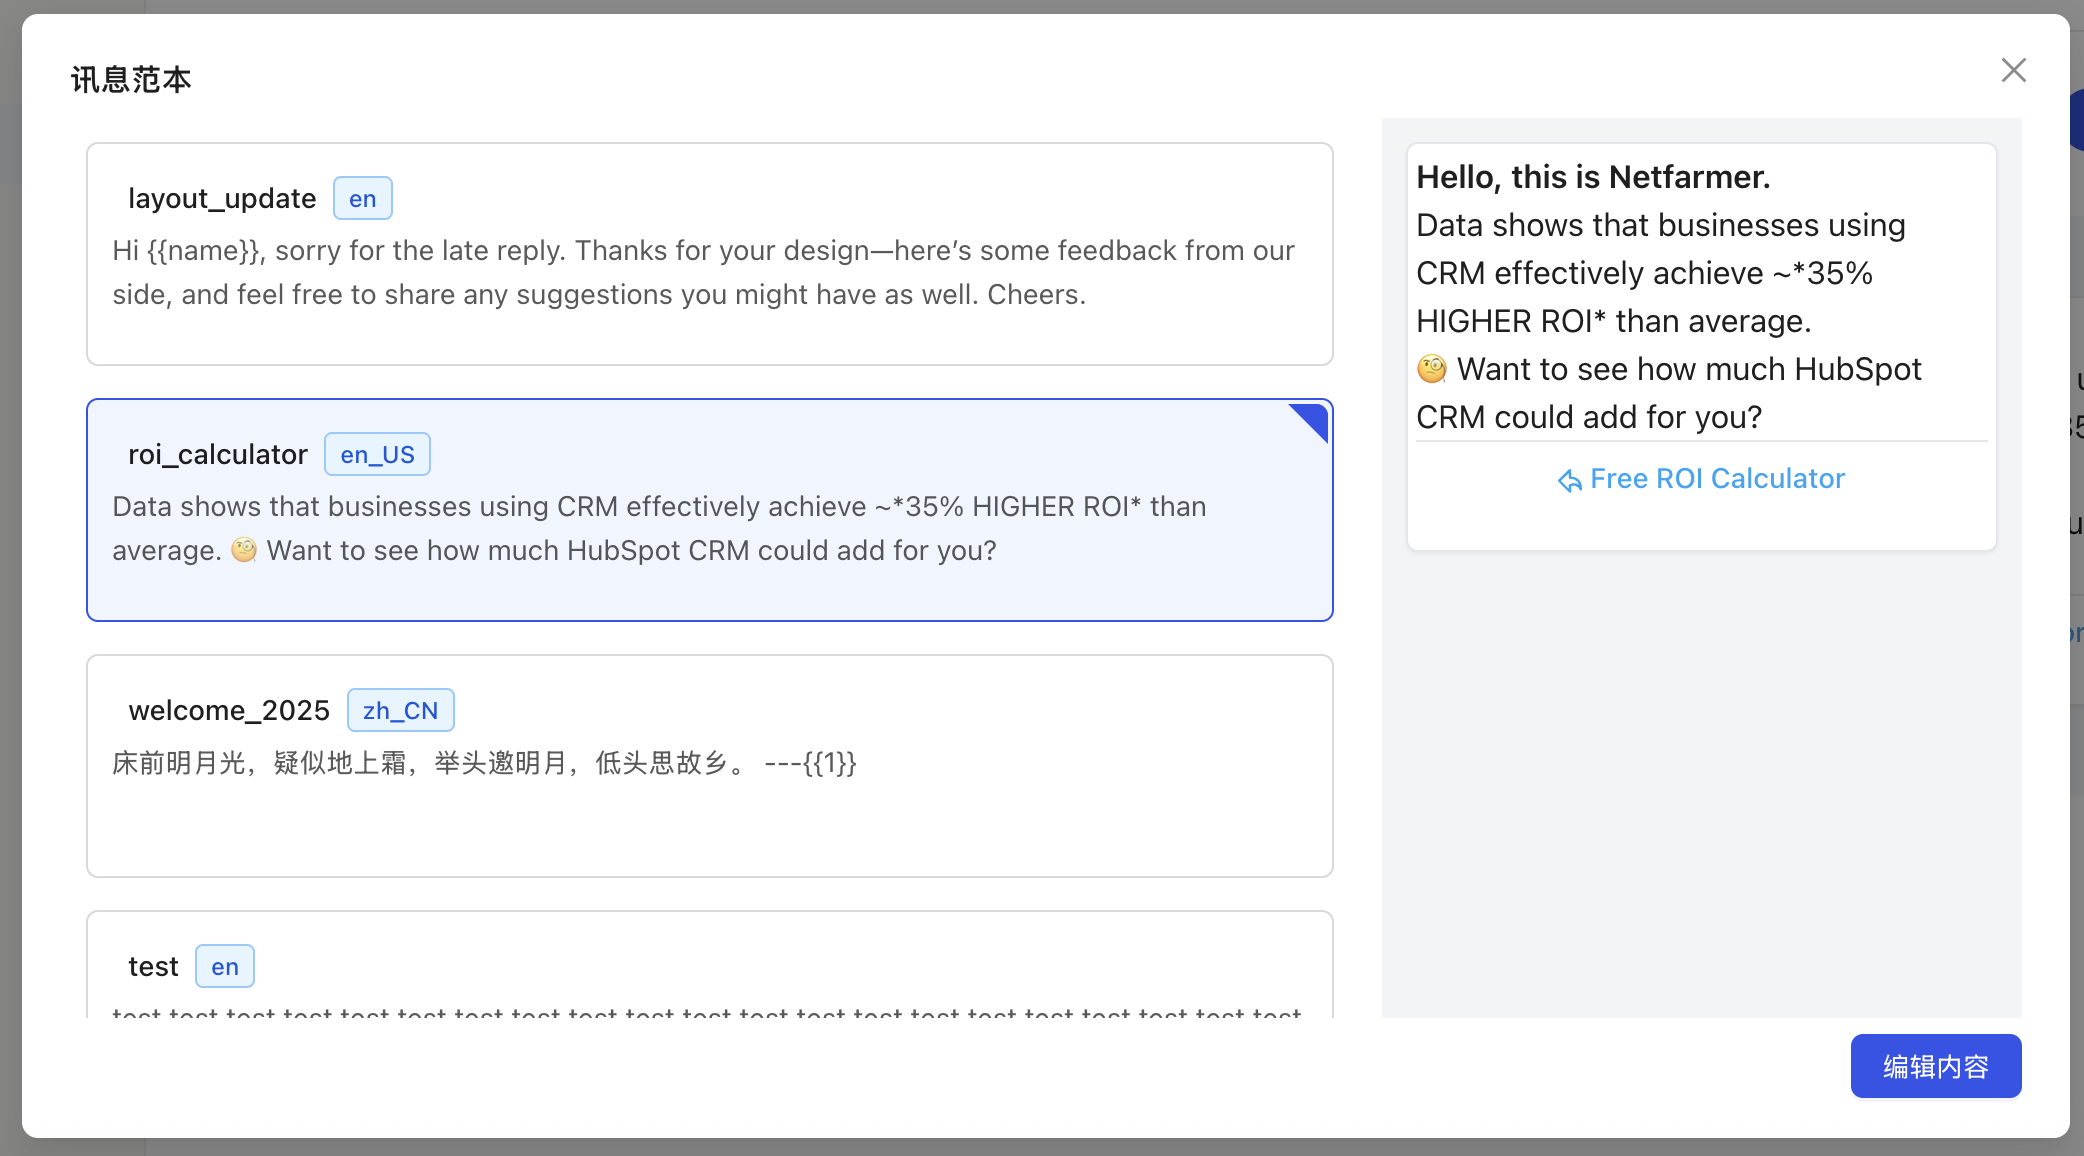Click the layout_update template name
The image size is (2084, 1156).
pyautogui.click(x=222, y=199)
